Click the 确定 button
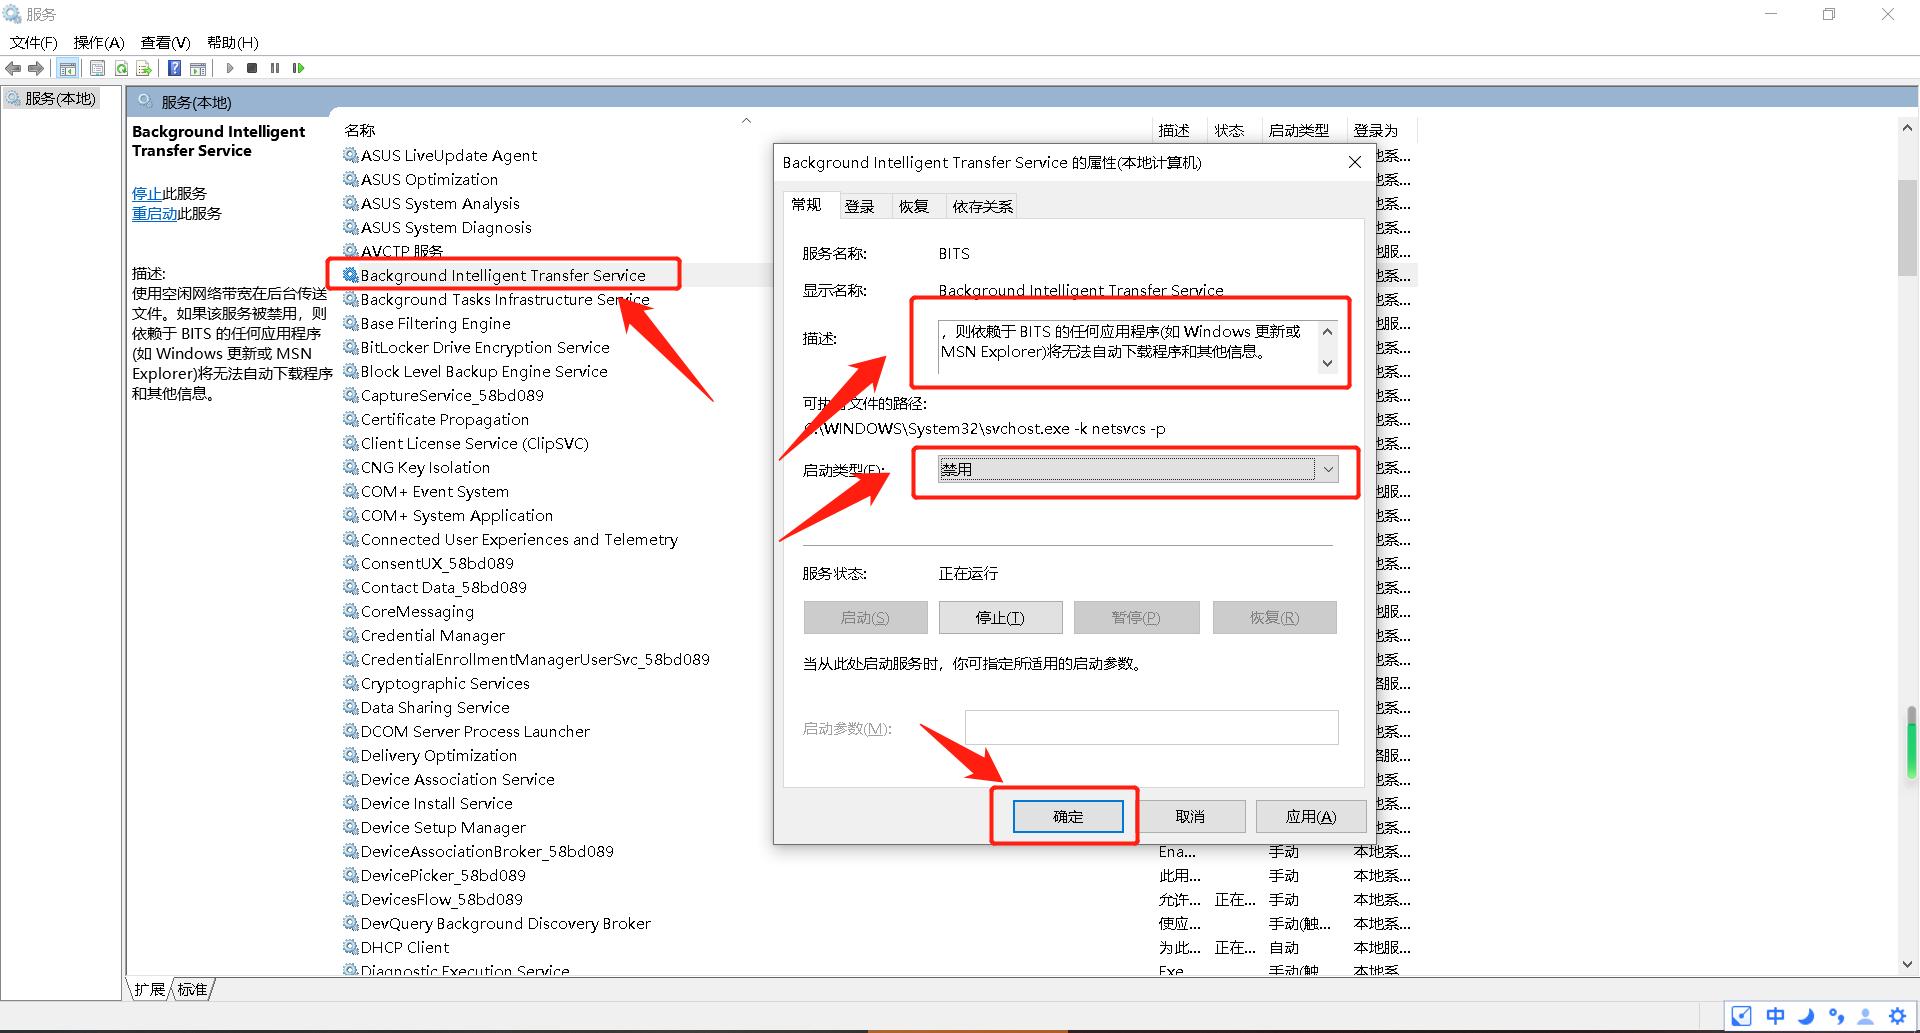This screenshot has height=1033, width=1920. (1068, 816)
